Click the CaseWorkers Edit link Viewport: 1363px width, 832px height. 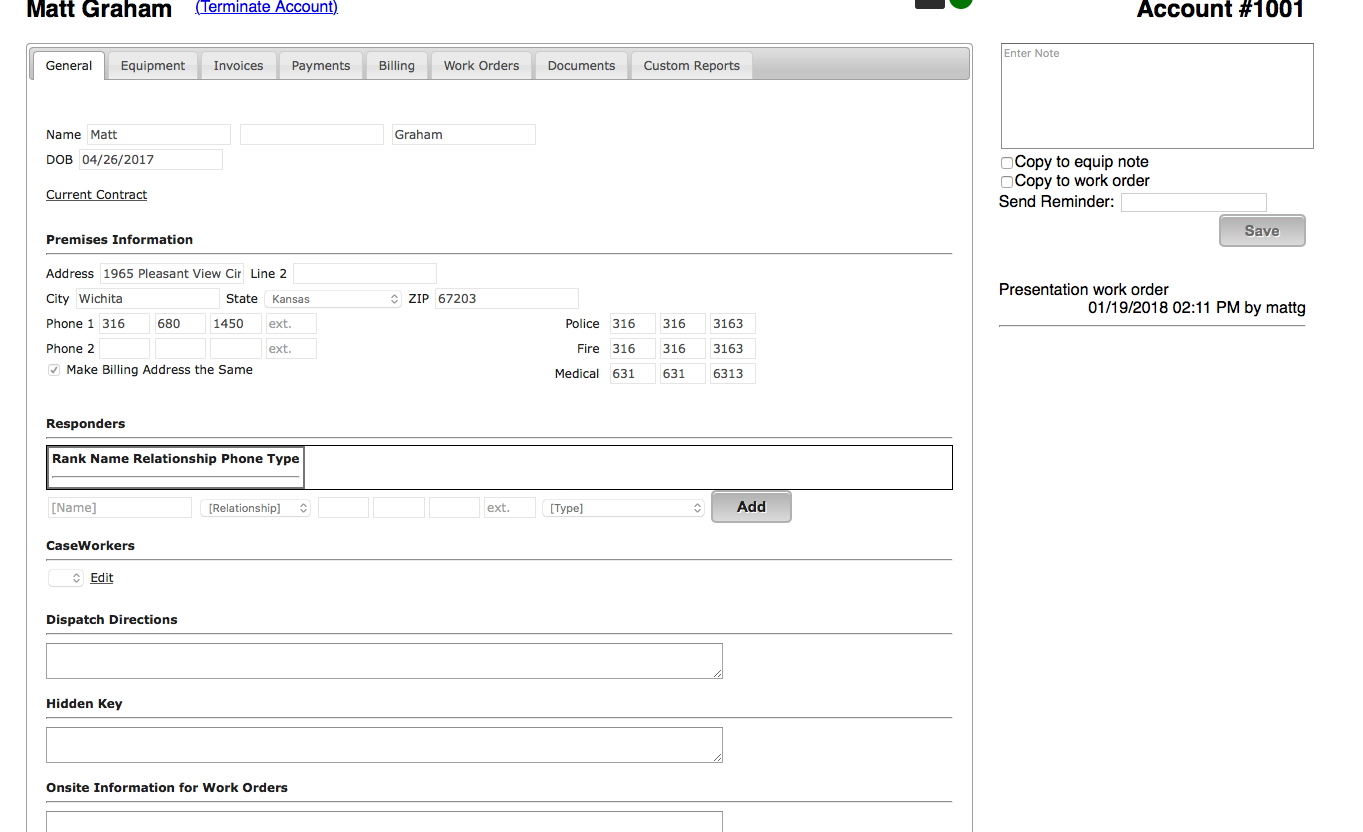coord(102,578)
